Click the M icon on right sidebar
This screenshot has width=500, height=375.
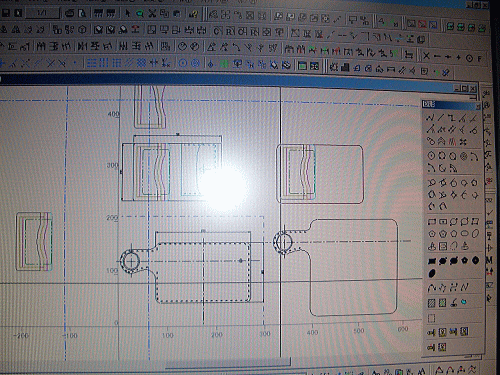[489, 260]
